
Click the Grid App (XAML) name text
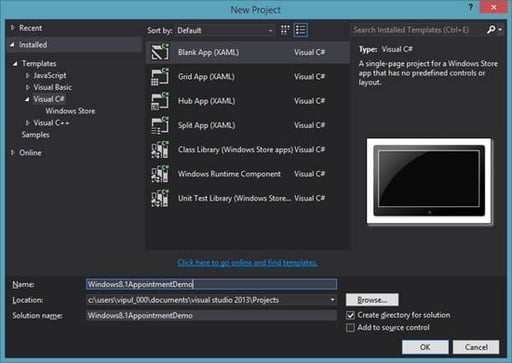click(206, 77)
